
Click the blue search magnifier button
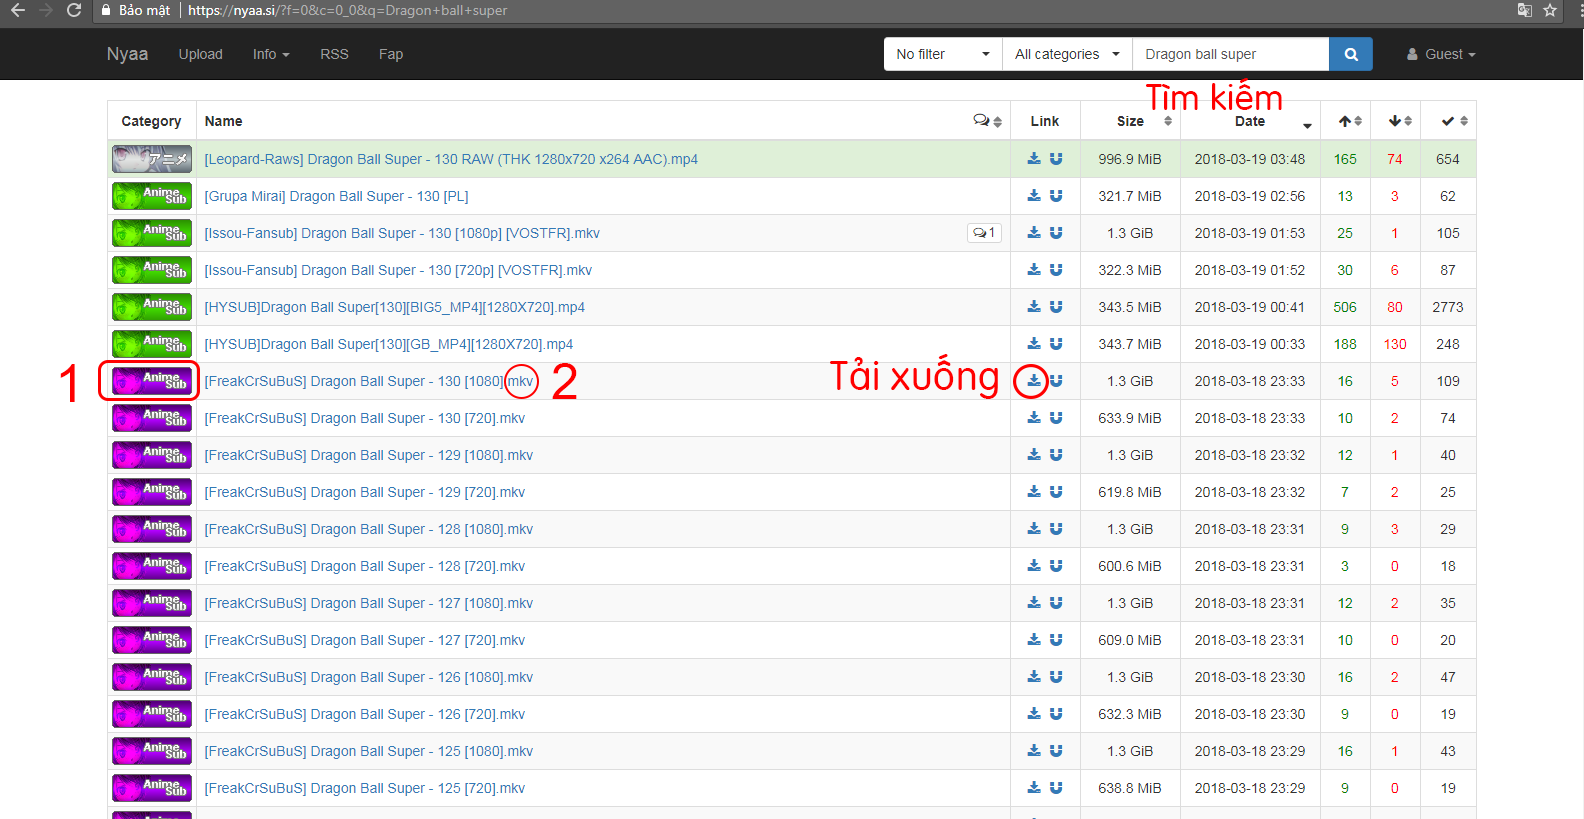(x=1351, y=54)
